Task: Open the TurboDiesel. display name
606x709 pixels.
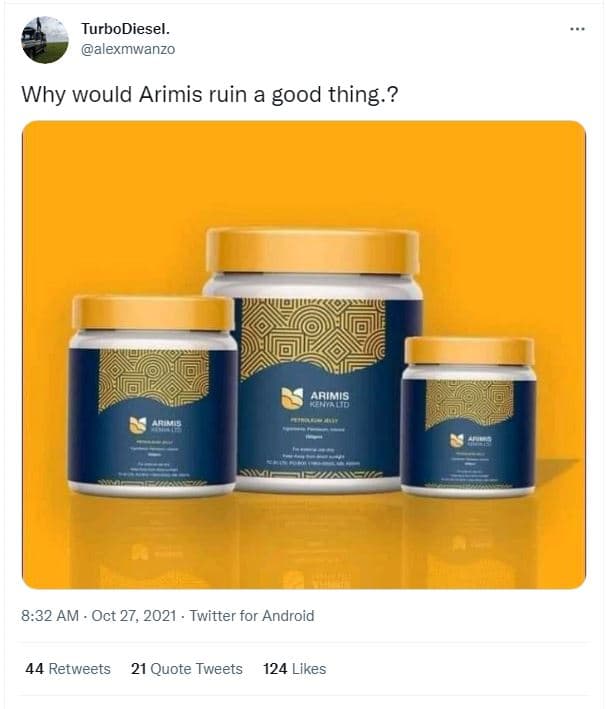Action: pos(126,29)
